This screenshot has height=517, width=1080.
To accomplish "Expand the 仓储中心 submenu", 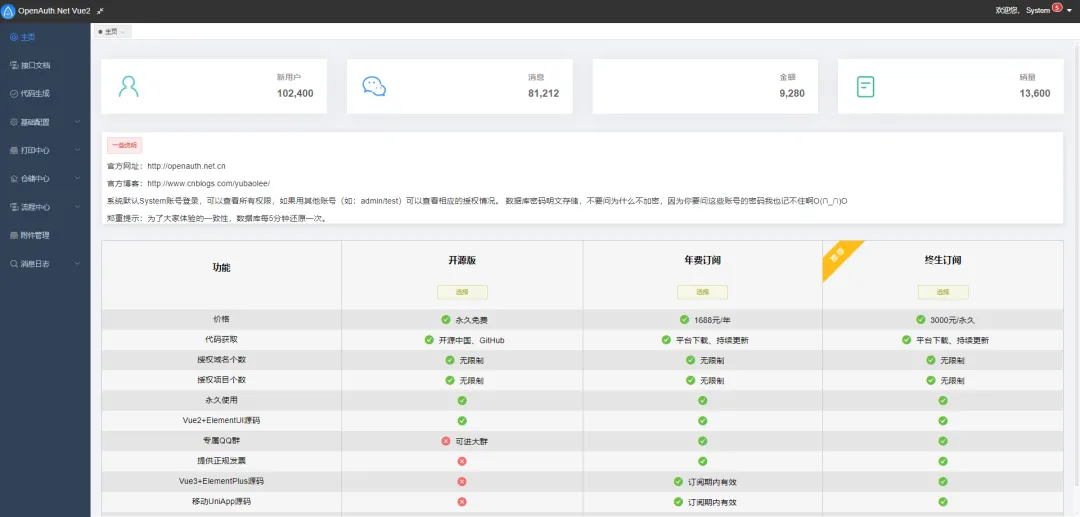I will 45,178.
